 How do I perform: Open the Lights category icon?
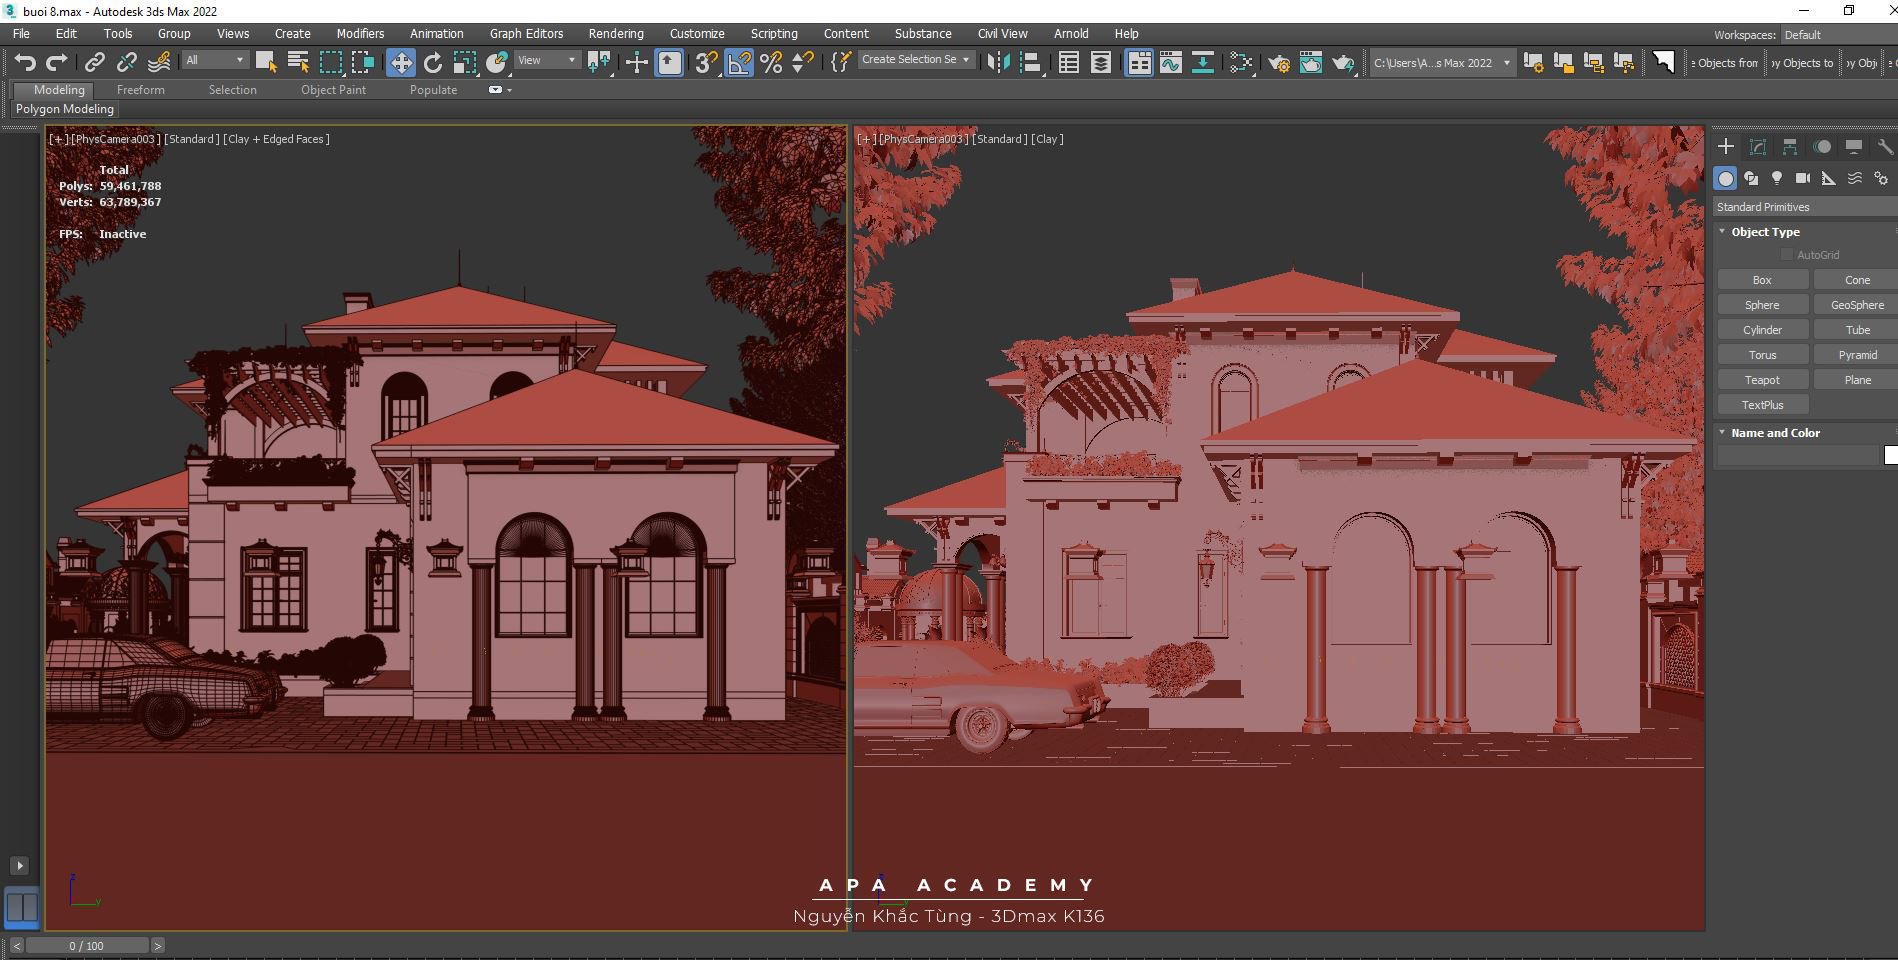coord(1776,178)
